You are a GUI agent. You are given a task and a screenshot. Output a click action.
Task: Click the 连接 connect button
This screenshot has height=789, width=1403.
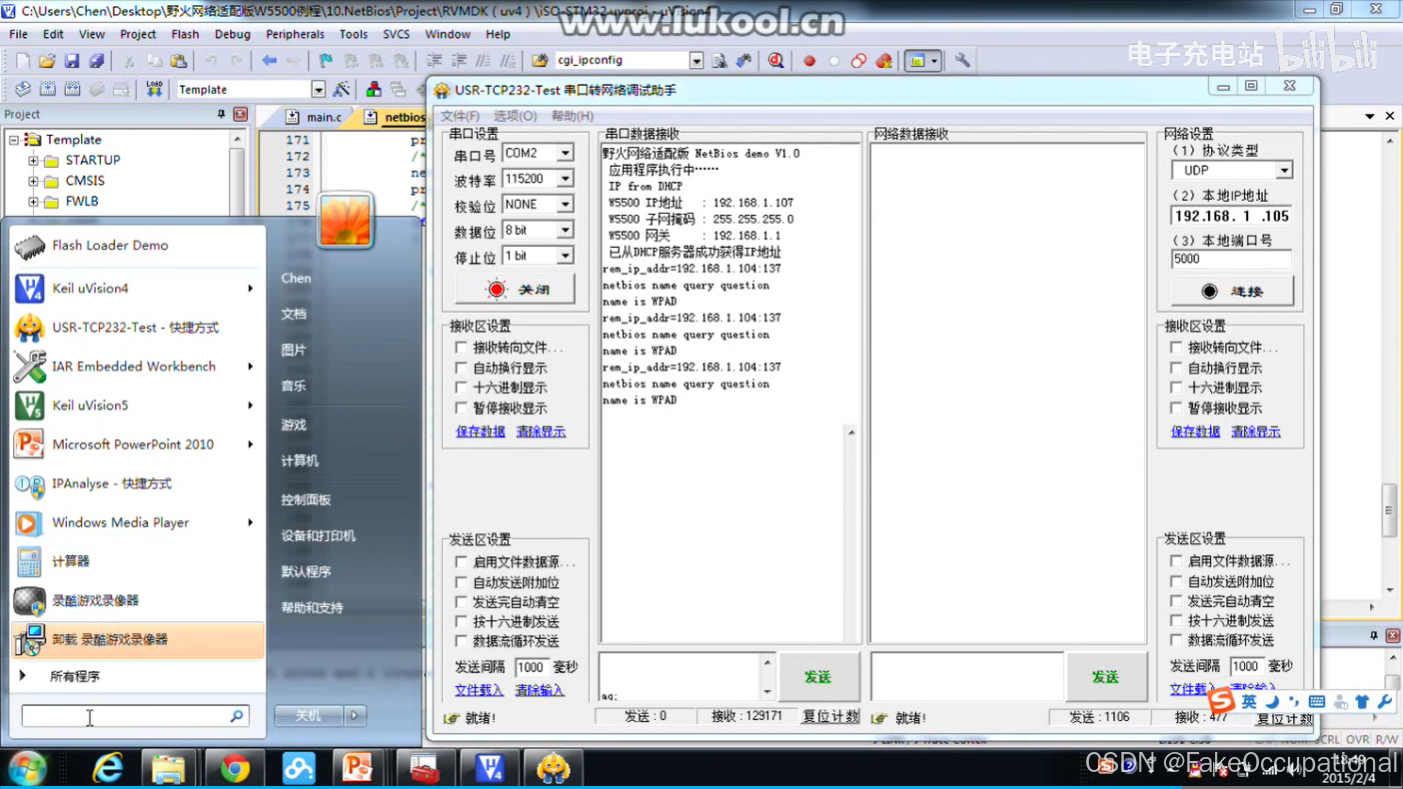(1232, 291)
